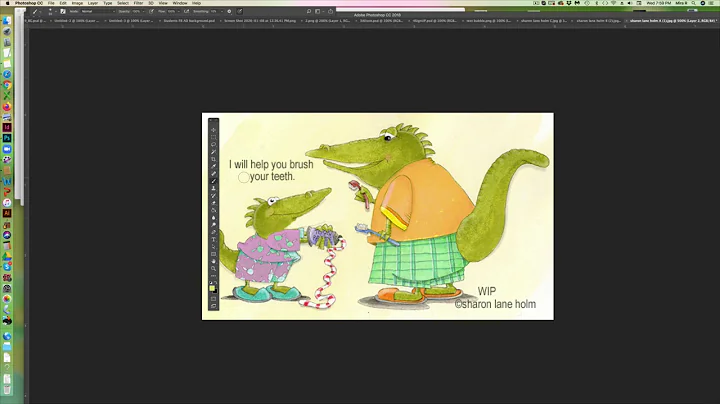Select the Eraser tool
Image resolution: width=720 pixels, height=404 pixels.
(x=214, y=202)
